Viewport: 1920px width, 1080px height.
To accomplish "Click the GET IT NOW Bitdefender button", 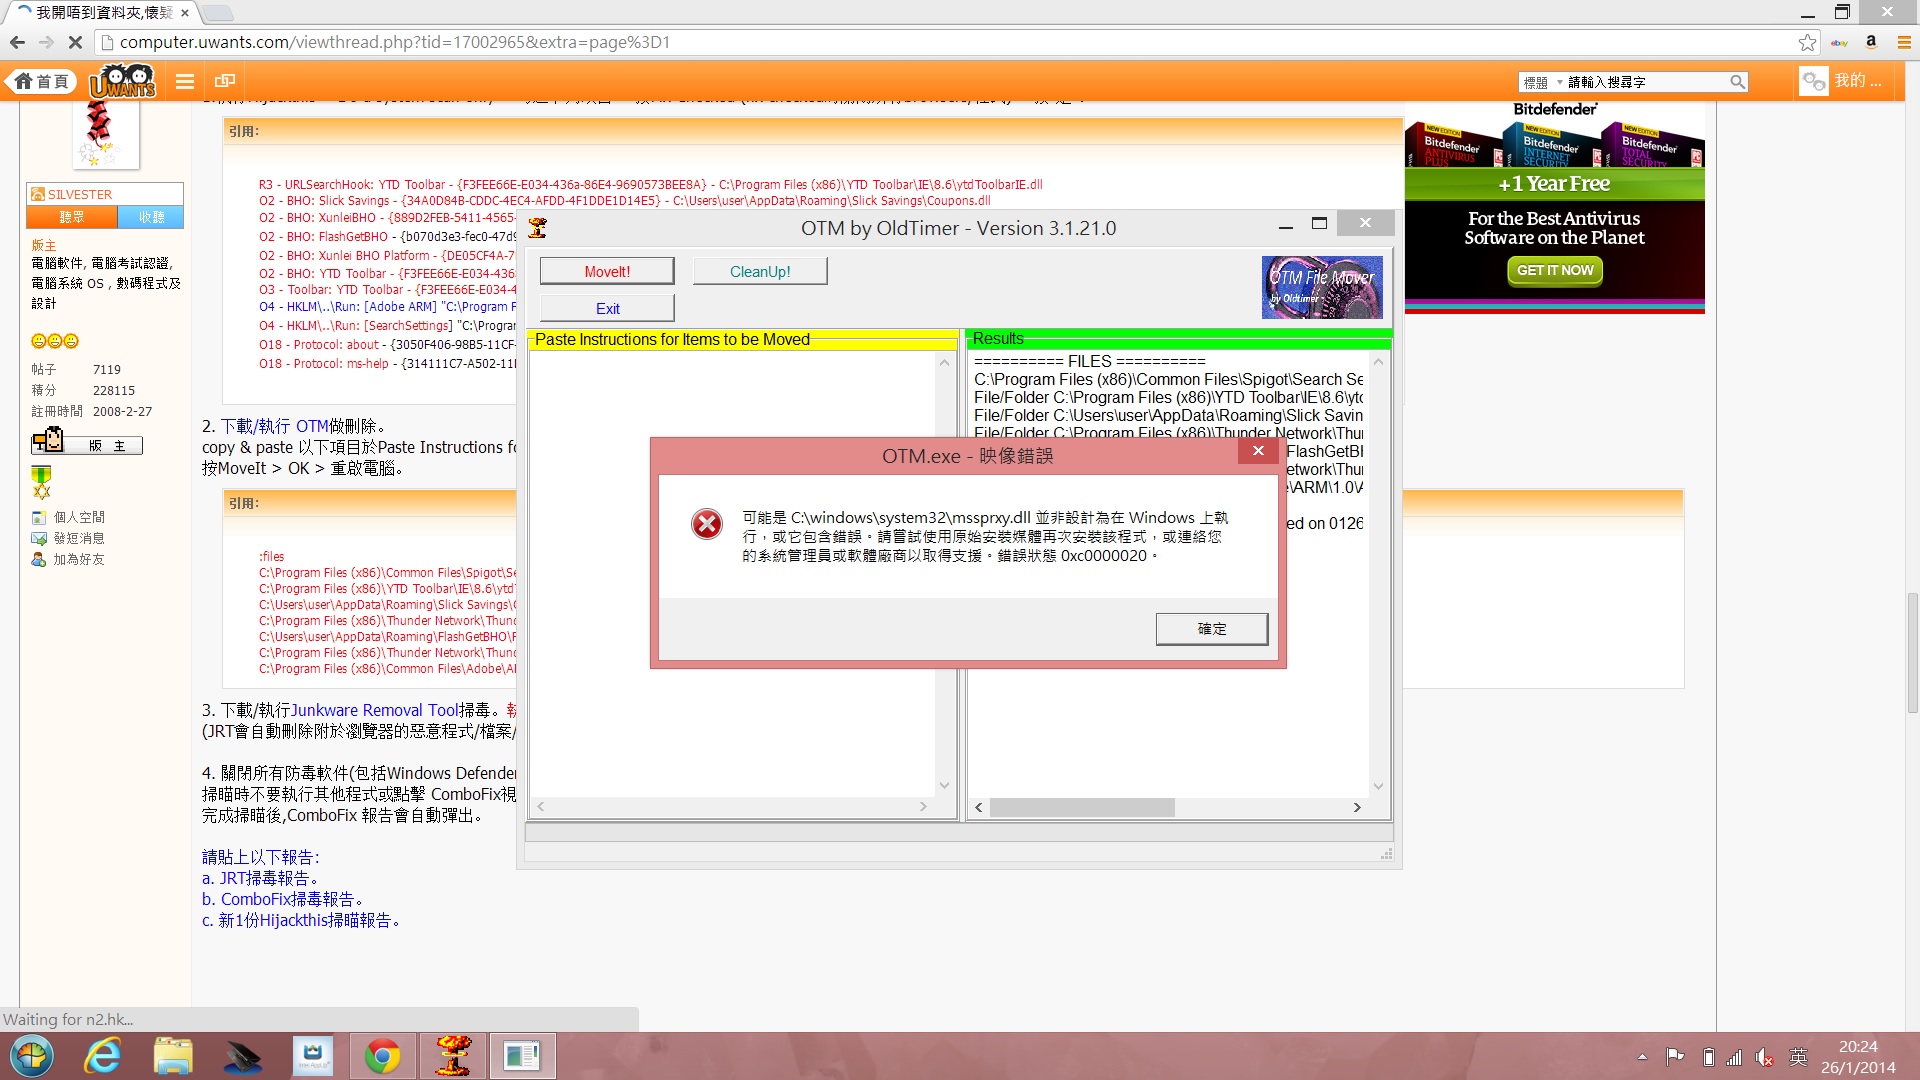I will (x=1555, y=270).
